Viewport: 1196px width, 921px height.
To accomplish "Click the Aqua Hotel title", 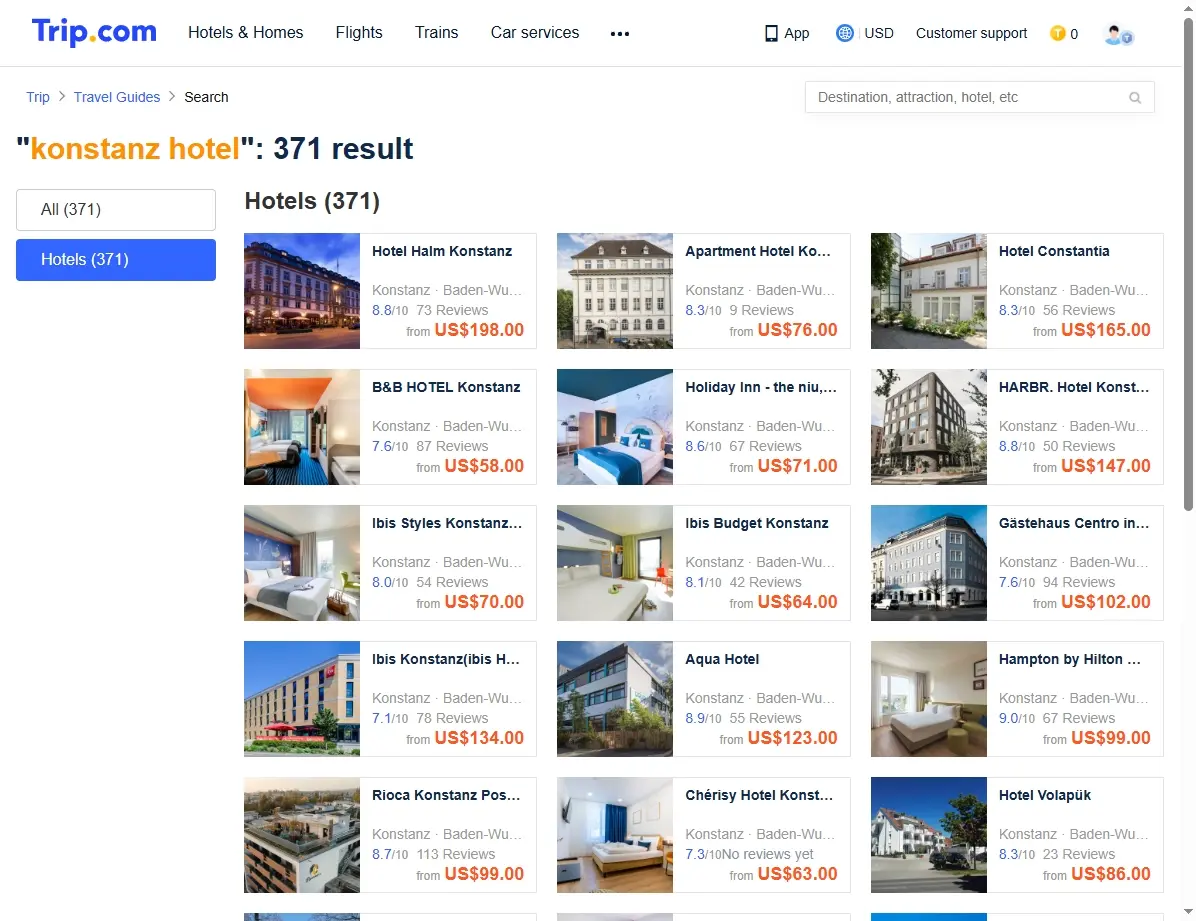I will coord(722,659).
